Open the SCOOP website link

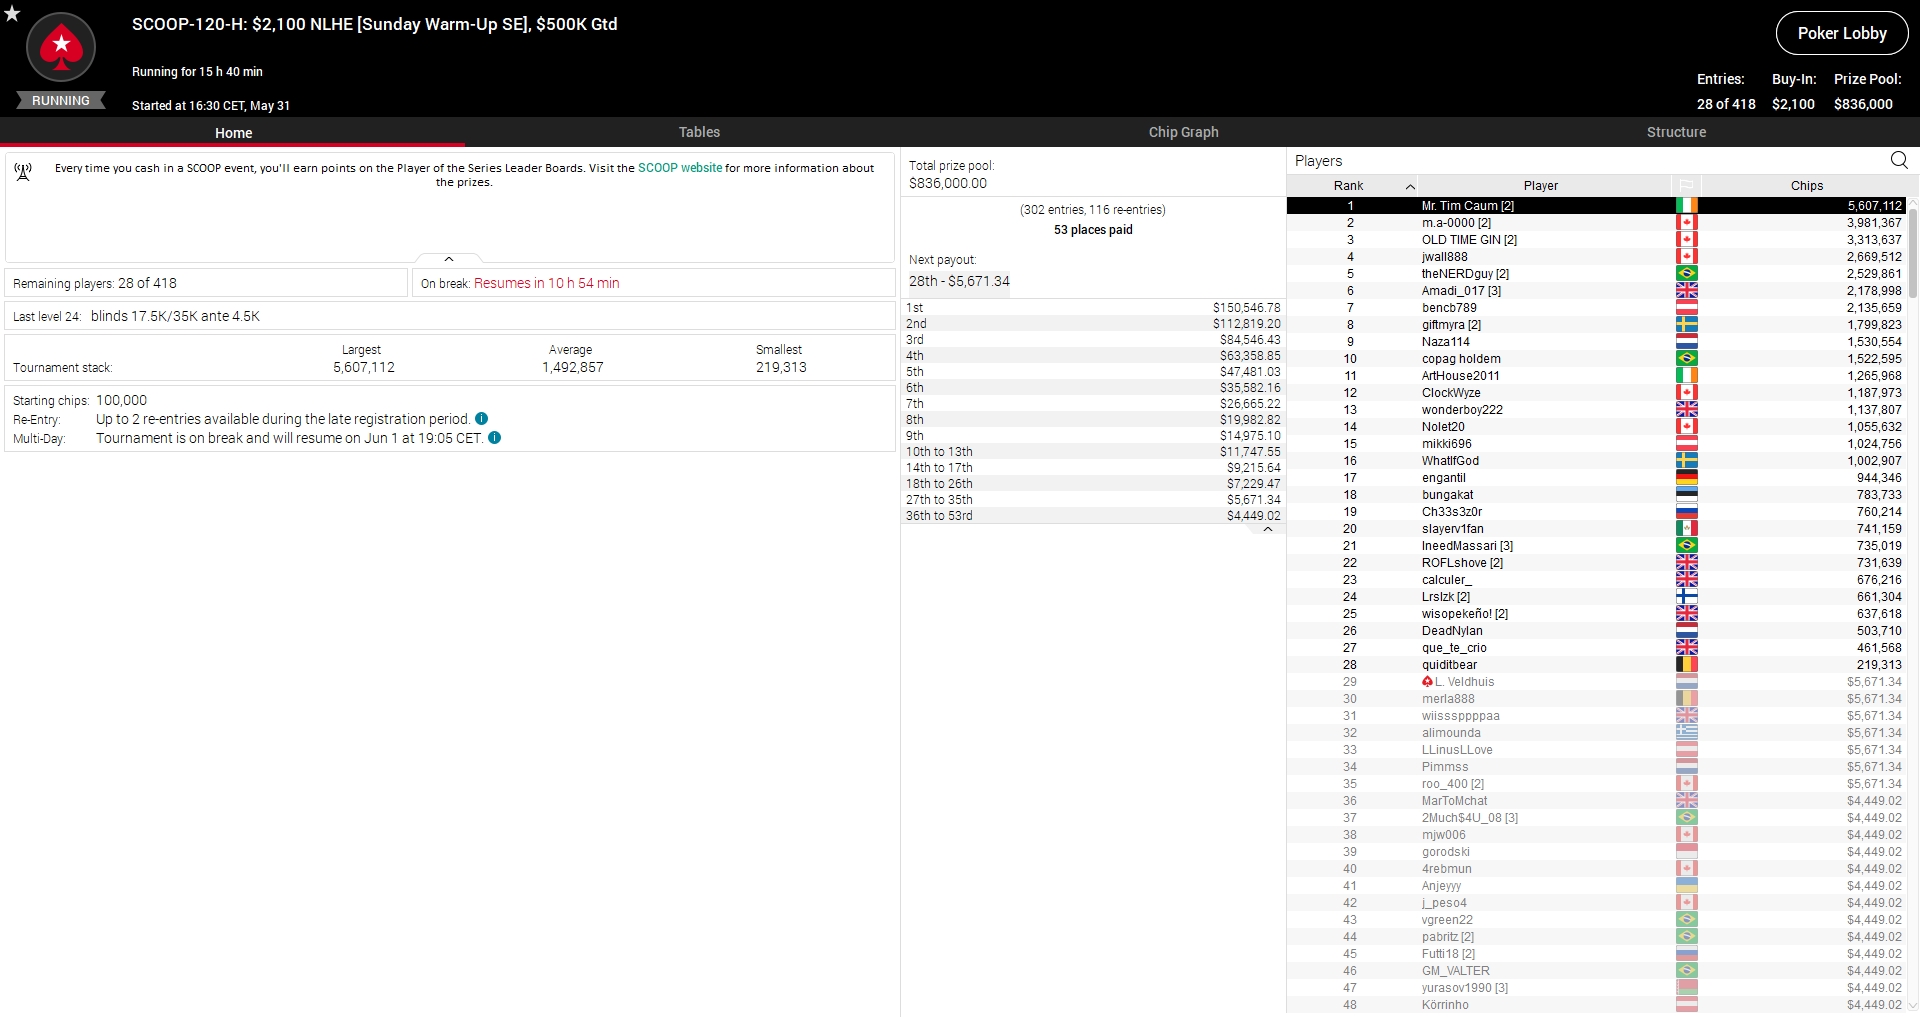click(x=680, y=168)
